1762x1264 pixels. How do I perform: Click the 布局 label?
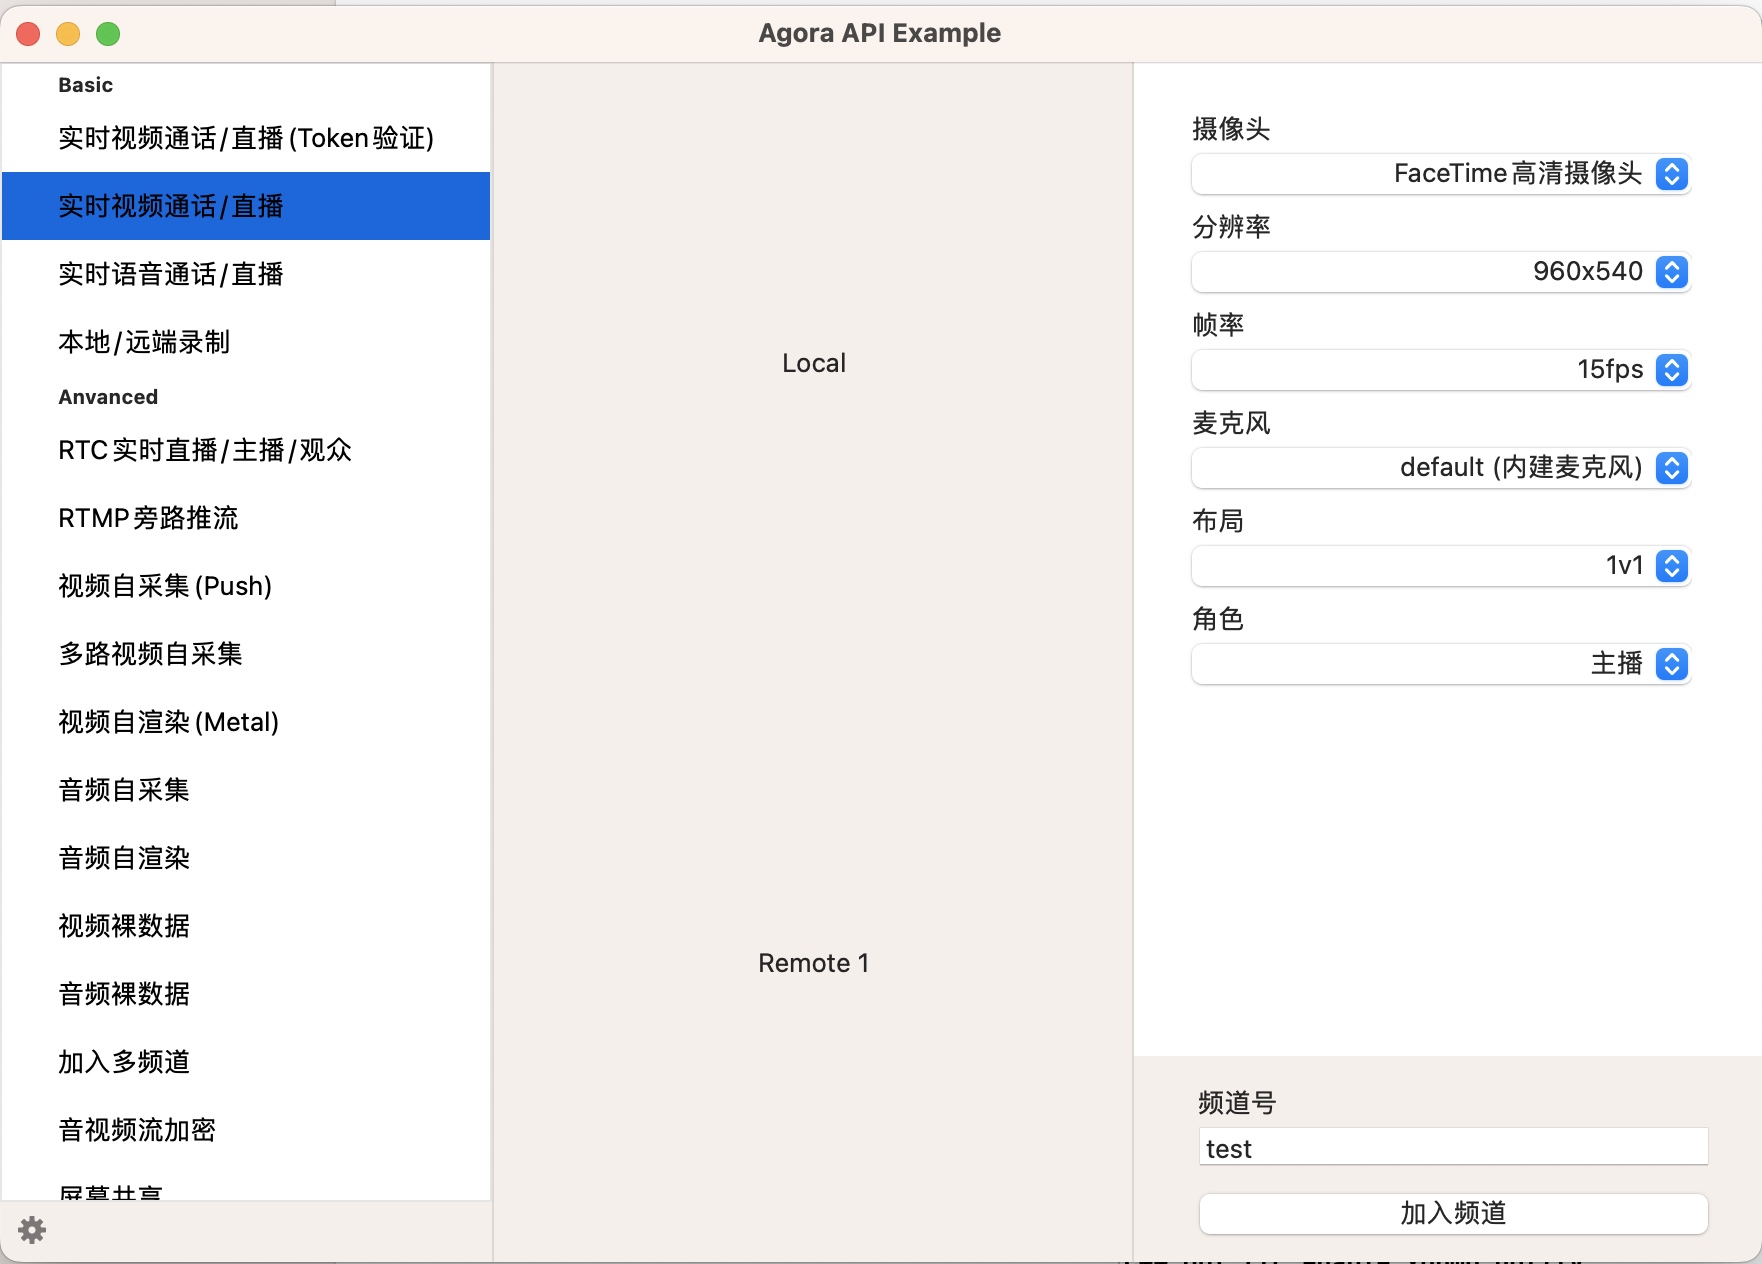pos(1218,521)
